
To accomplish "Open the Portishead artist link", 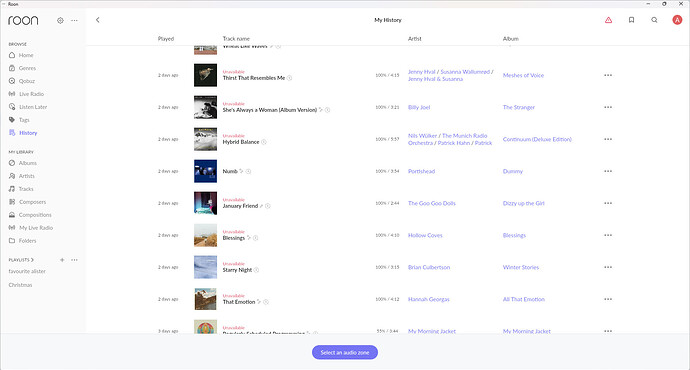I will [x=421, y=171].
